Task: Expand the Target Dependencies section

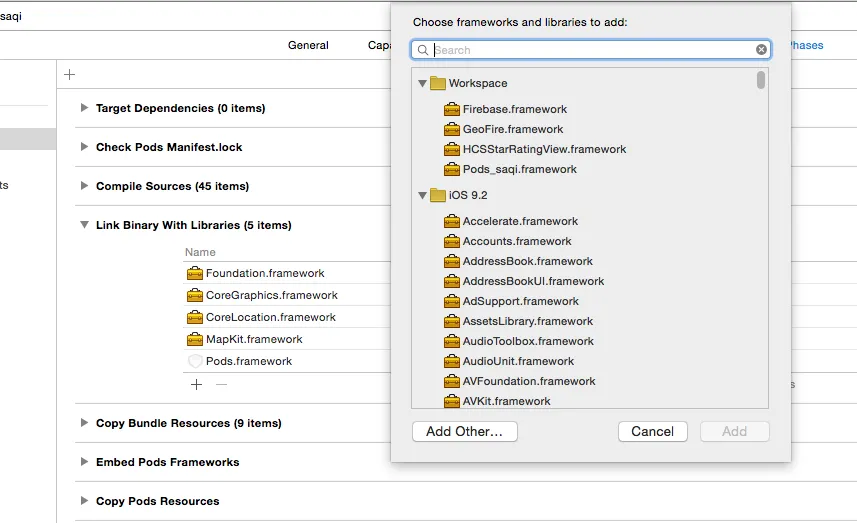Action: coord(85,108)
